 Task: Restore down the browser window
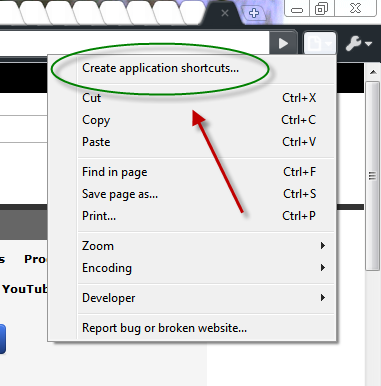[x=321, y=8]
